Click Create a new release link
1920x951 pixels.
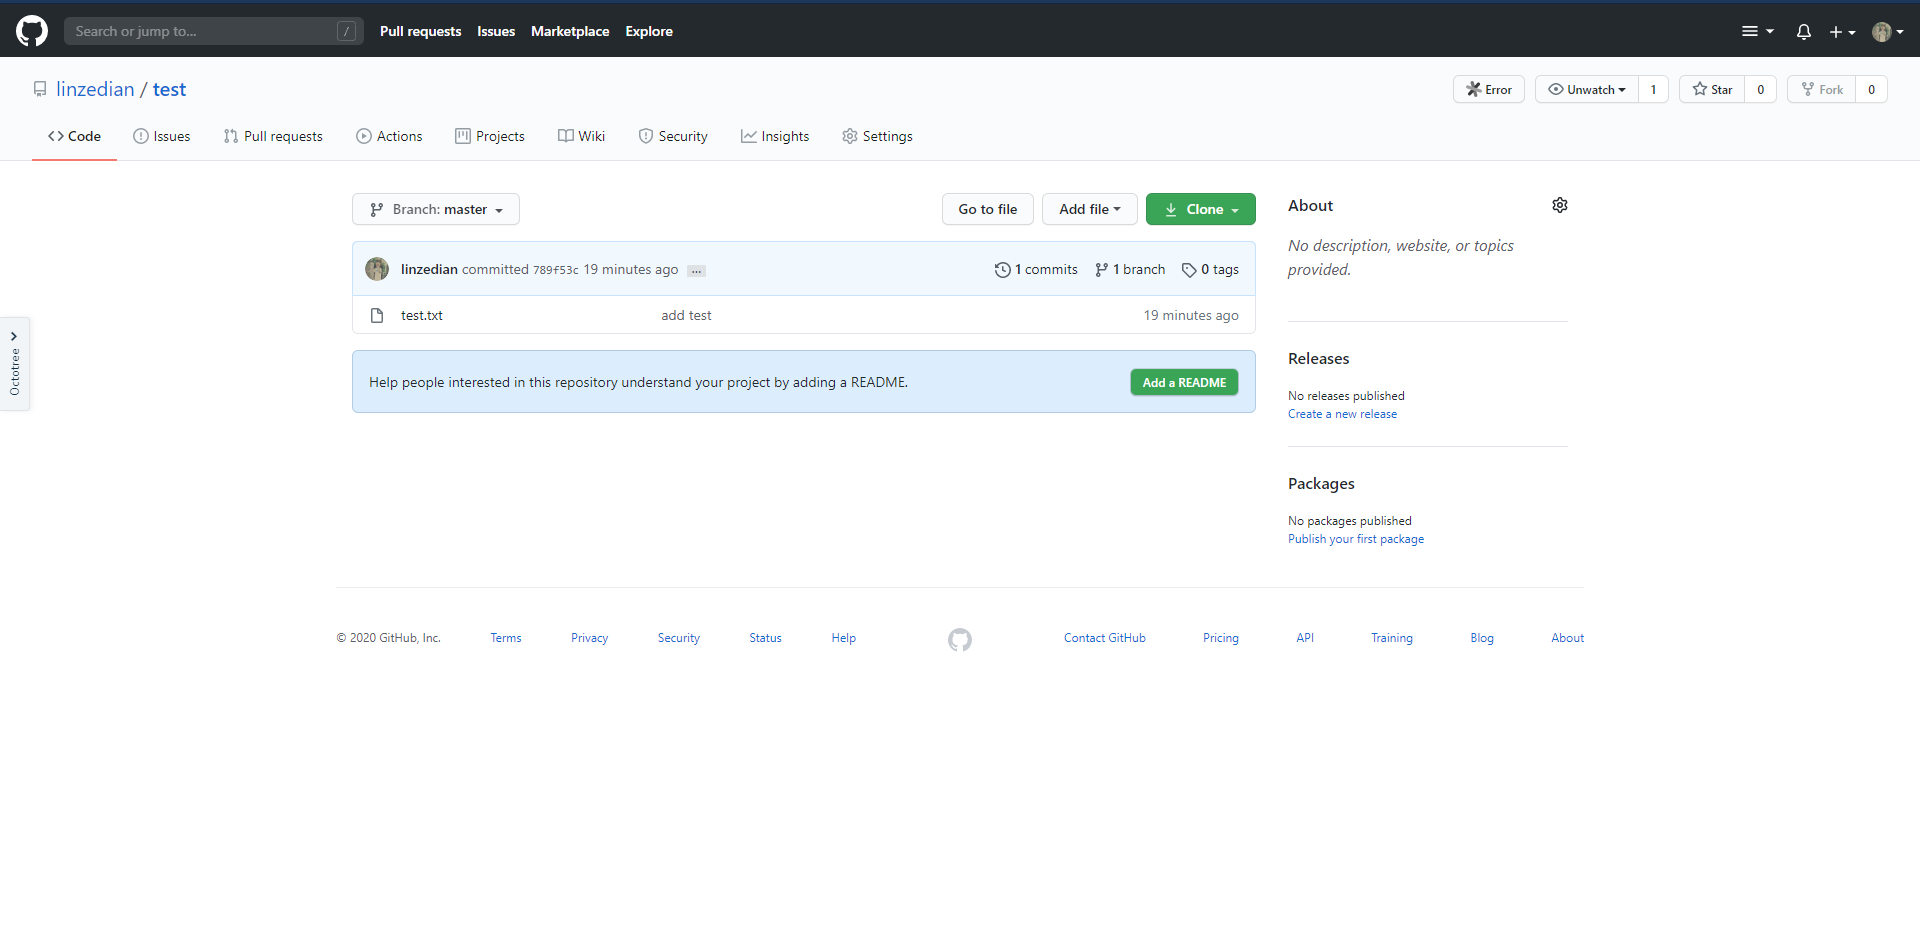tap(1342, 414)
